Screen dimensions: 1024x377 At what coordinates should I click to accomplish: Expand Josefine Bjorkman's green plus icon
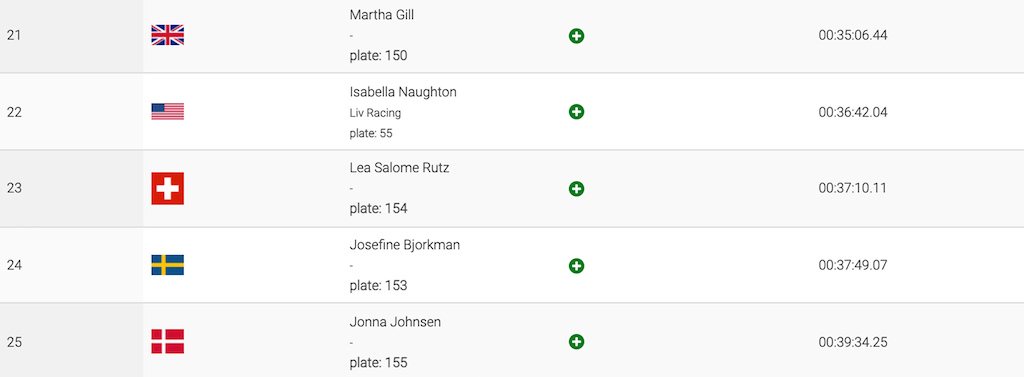click(576, 266)
